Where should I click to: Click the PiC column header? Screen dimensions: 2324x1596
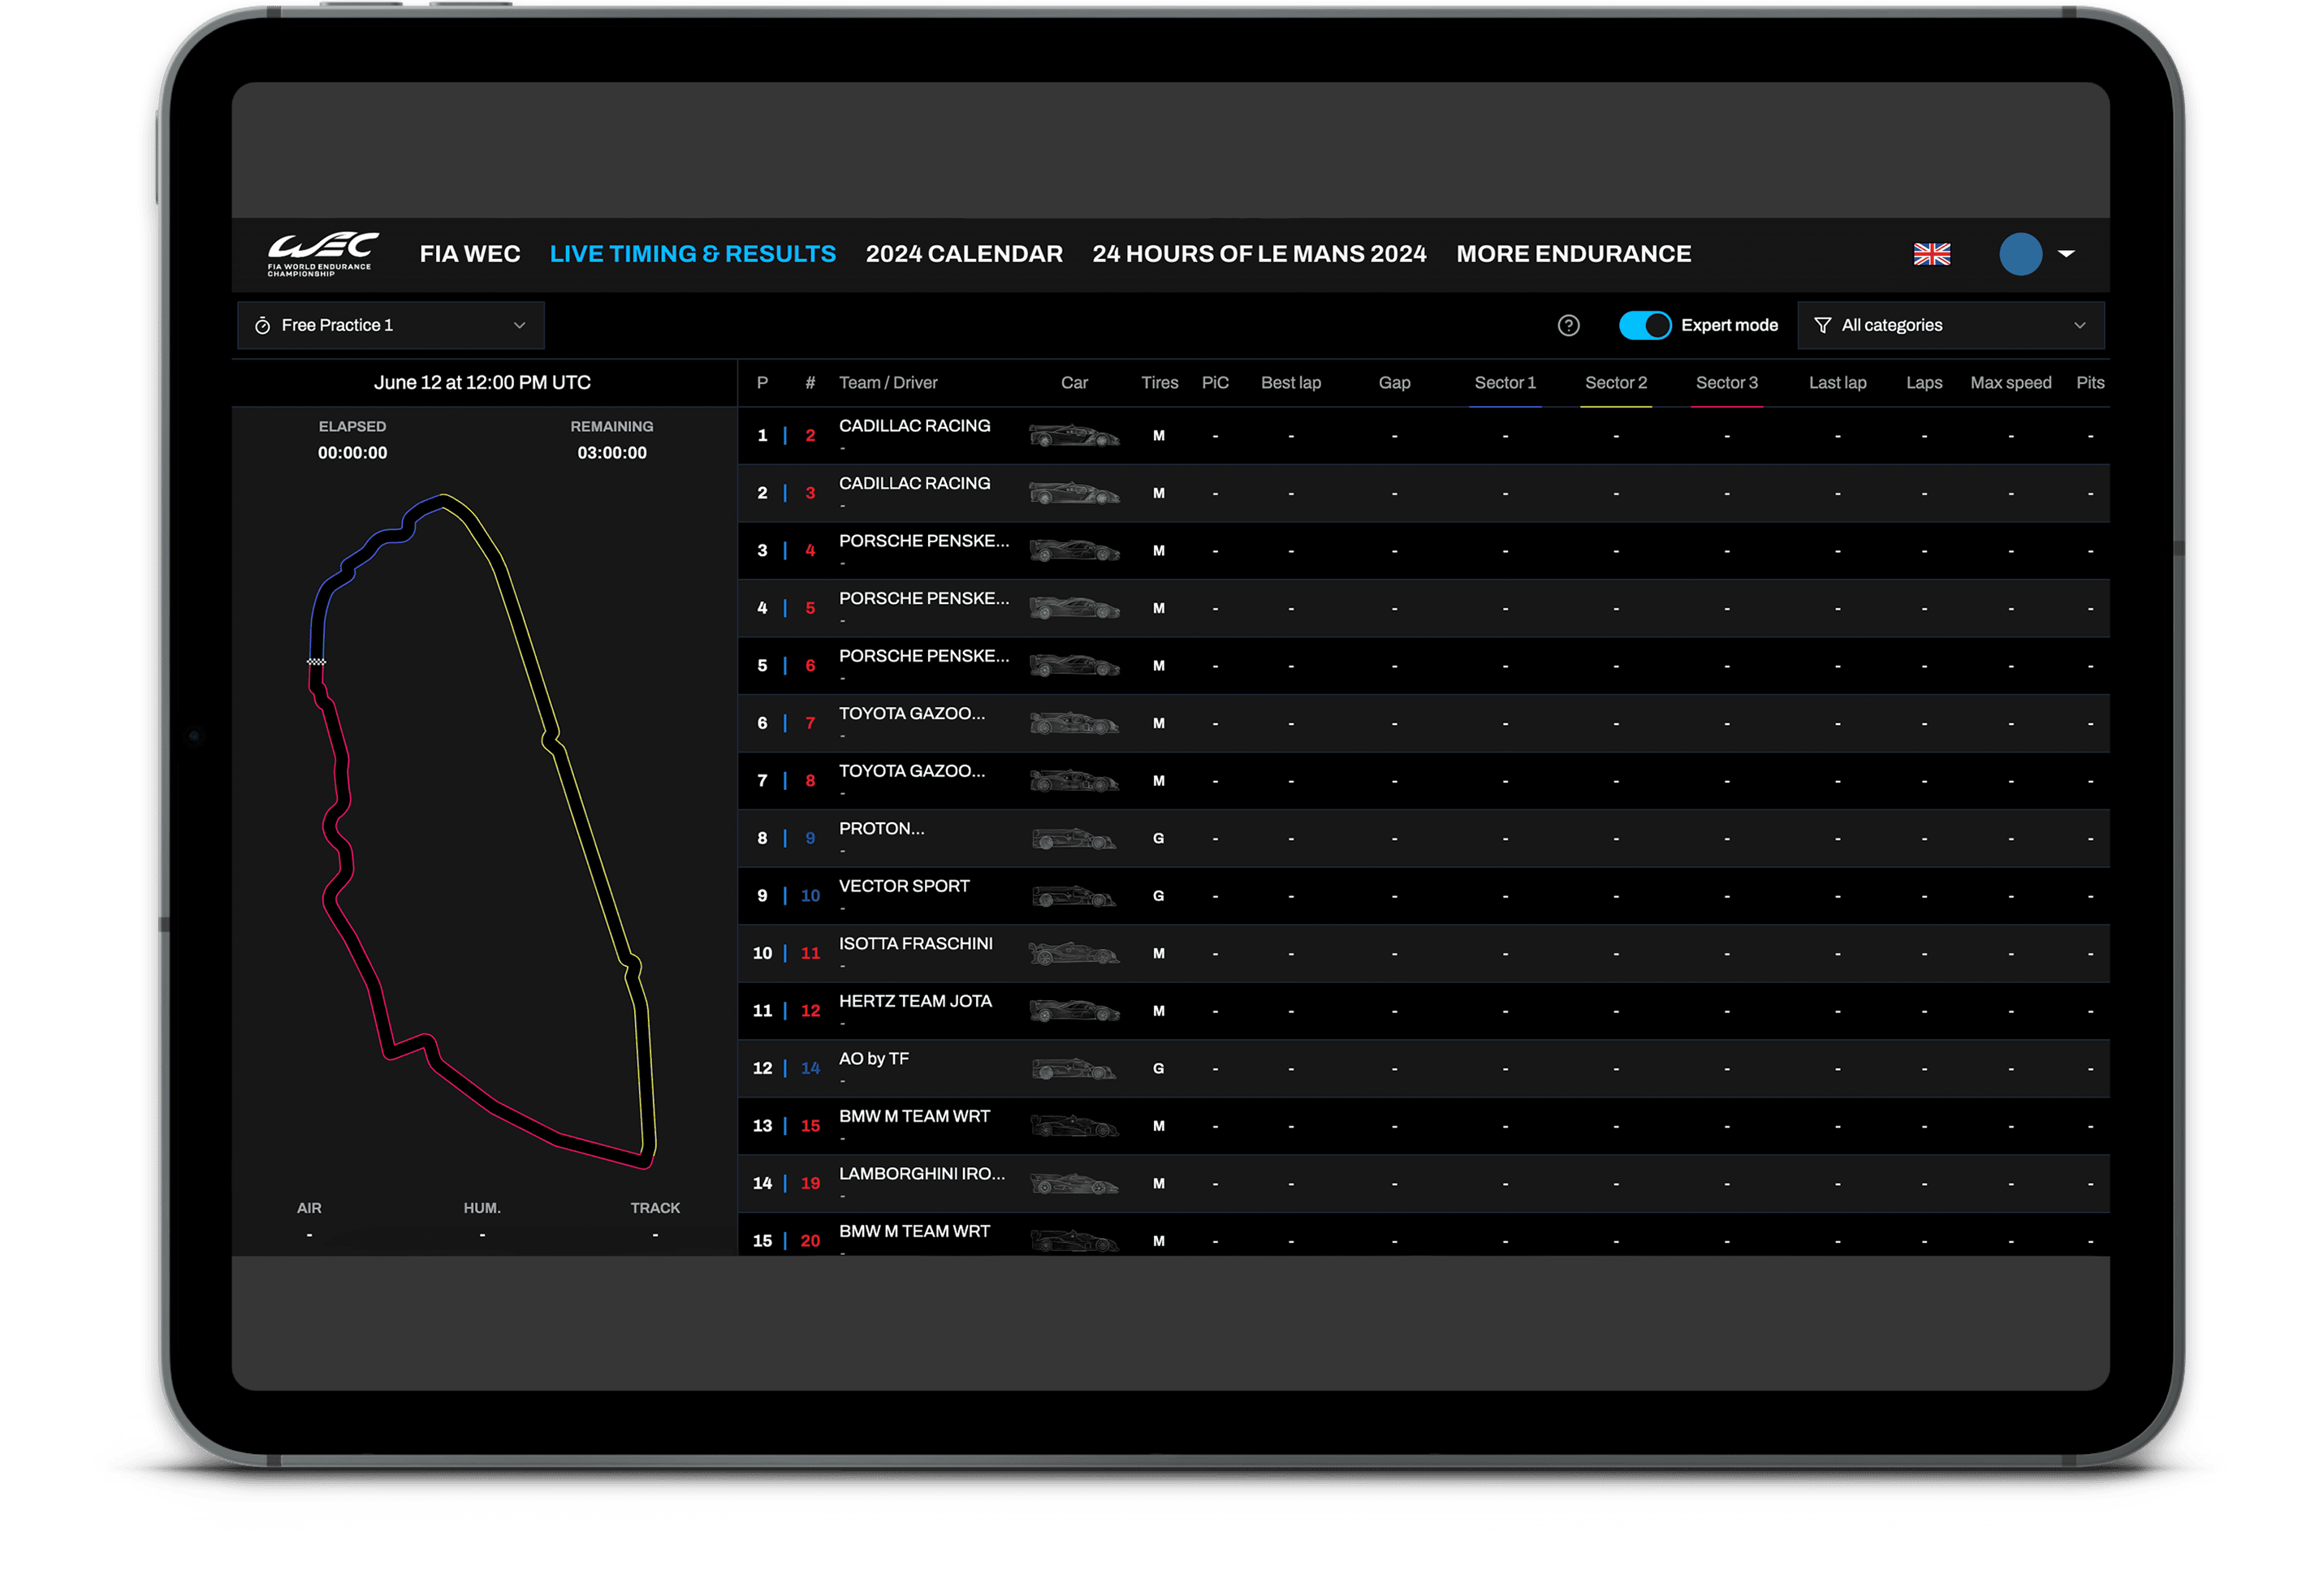point(1215,383)
